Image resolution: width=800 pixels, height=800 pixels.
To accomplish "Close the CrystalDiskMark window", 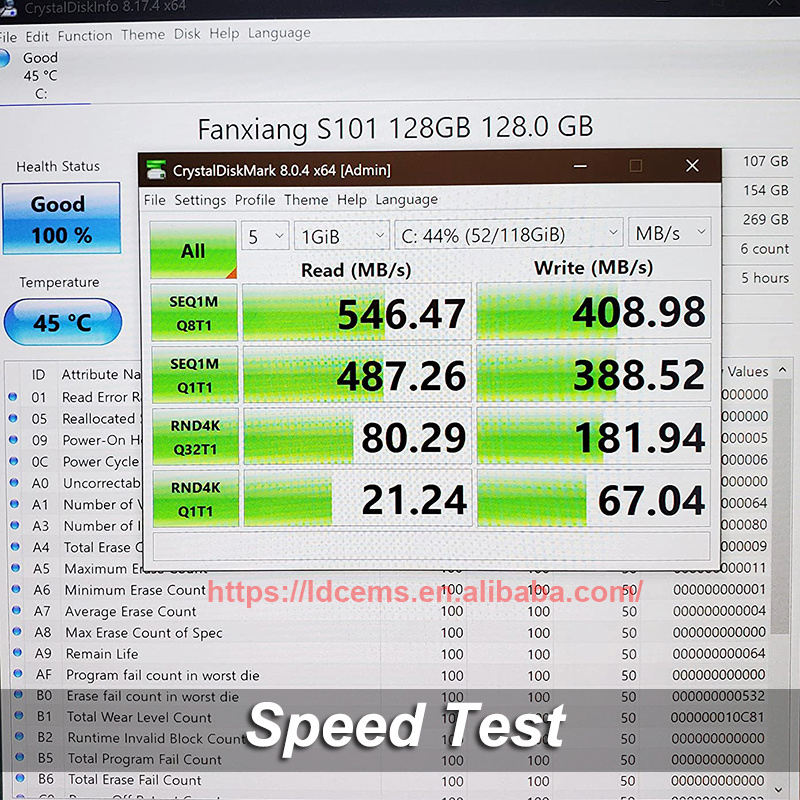I will (692, 165).
